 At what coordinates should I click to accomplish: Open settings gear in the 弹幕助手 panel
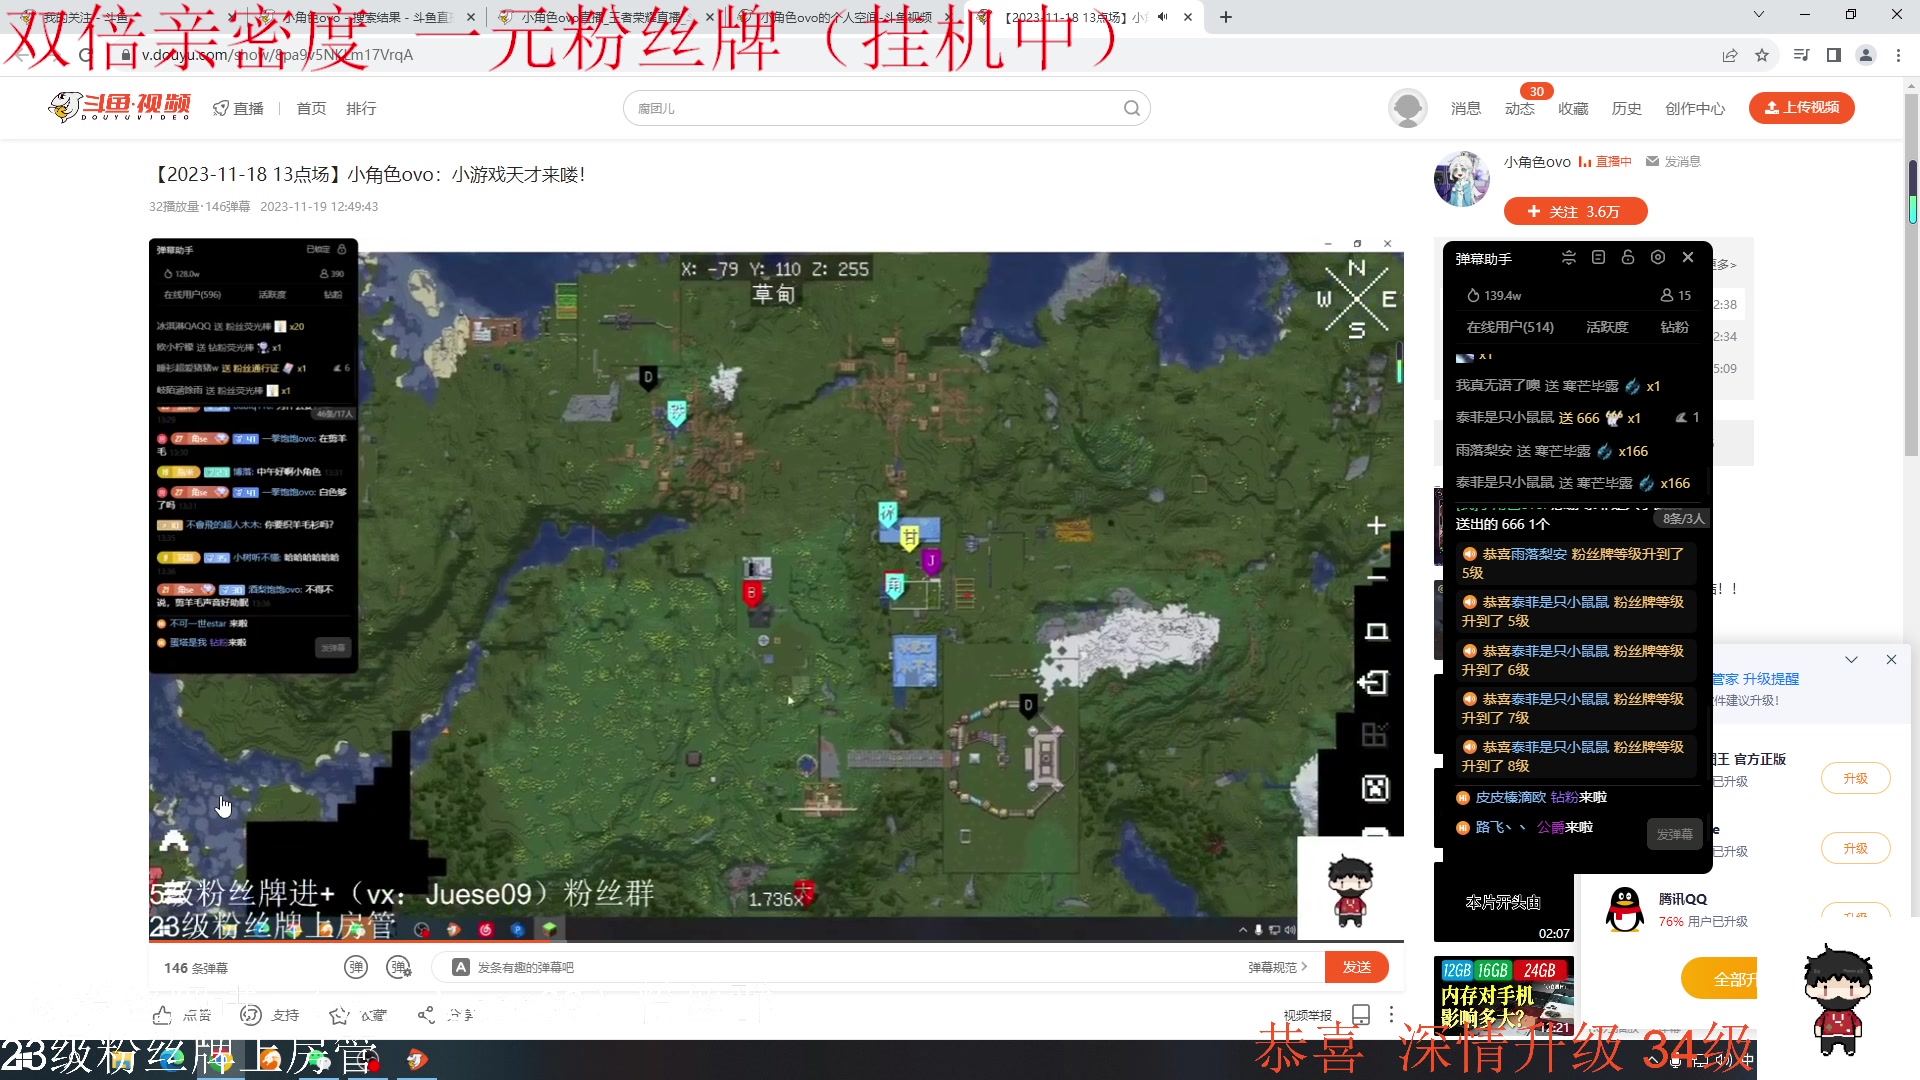pyautogui.click(x=1658, y=258)
